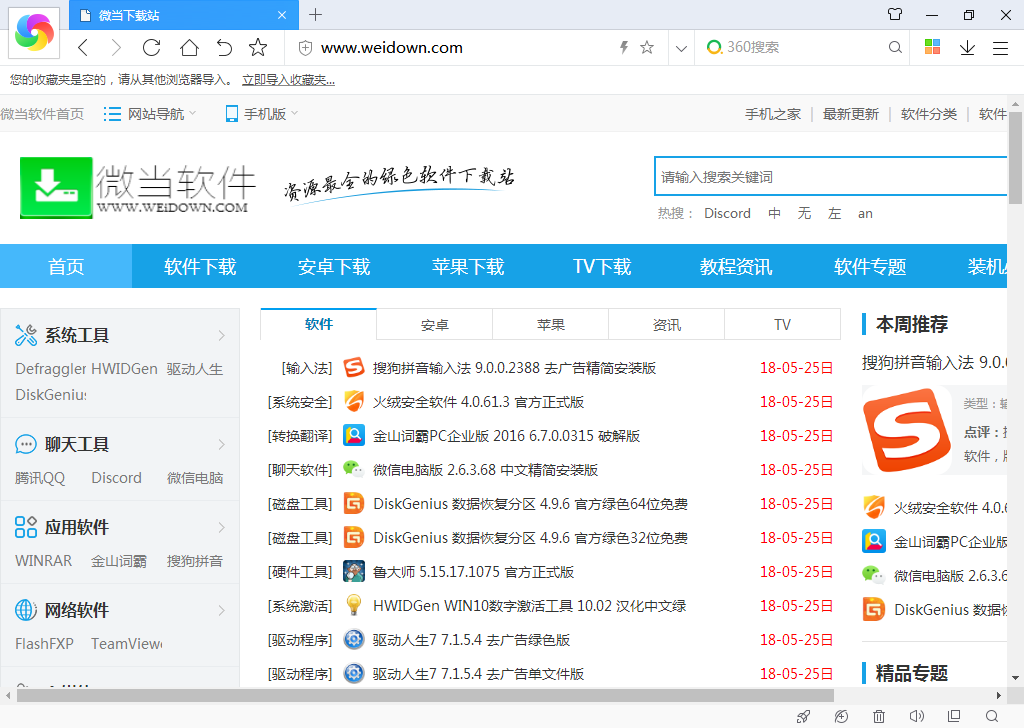
Task: Click the rocket accelerator icon in status bar
Action: pyautogui.click(x=803, y=716)
